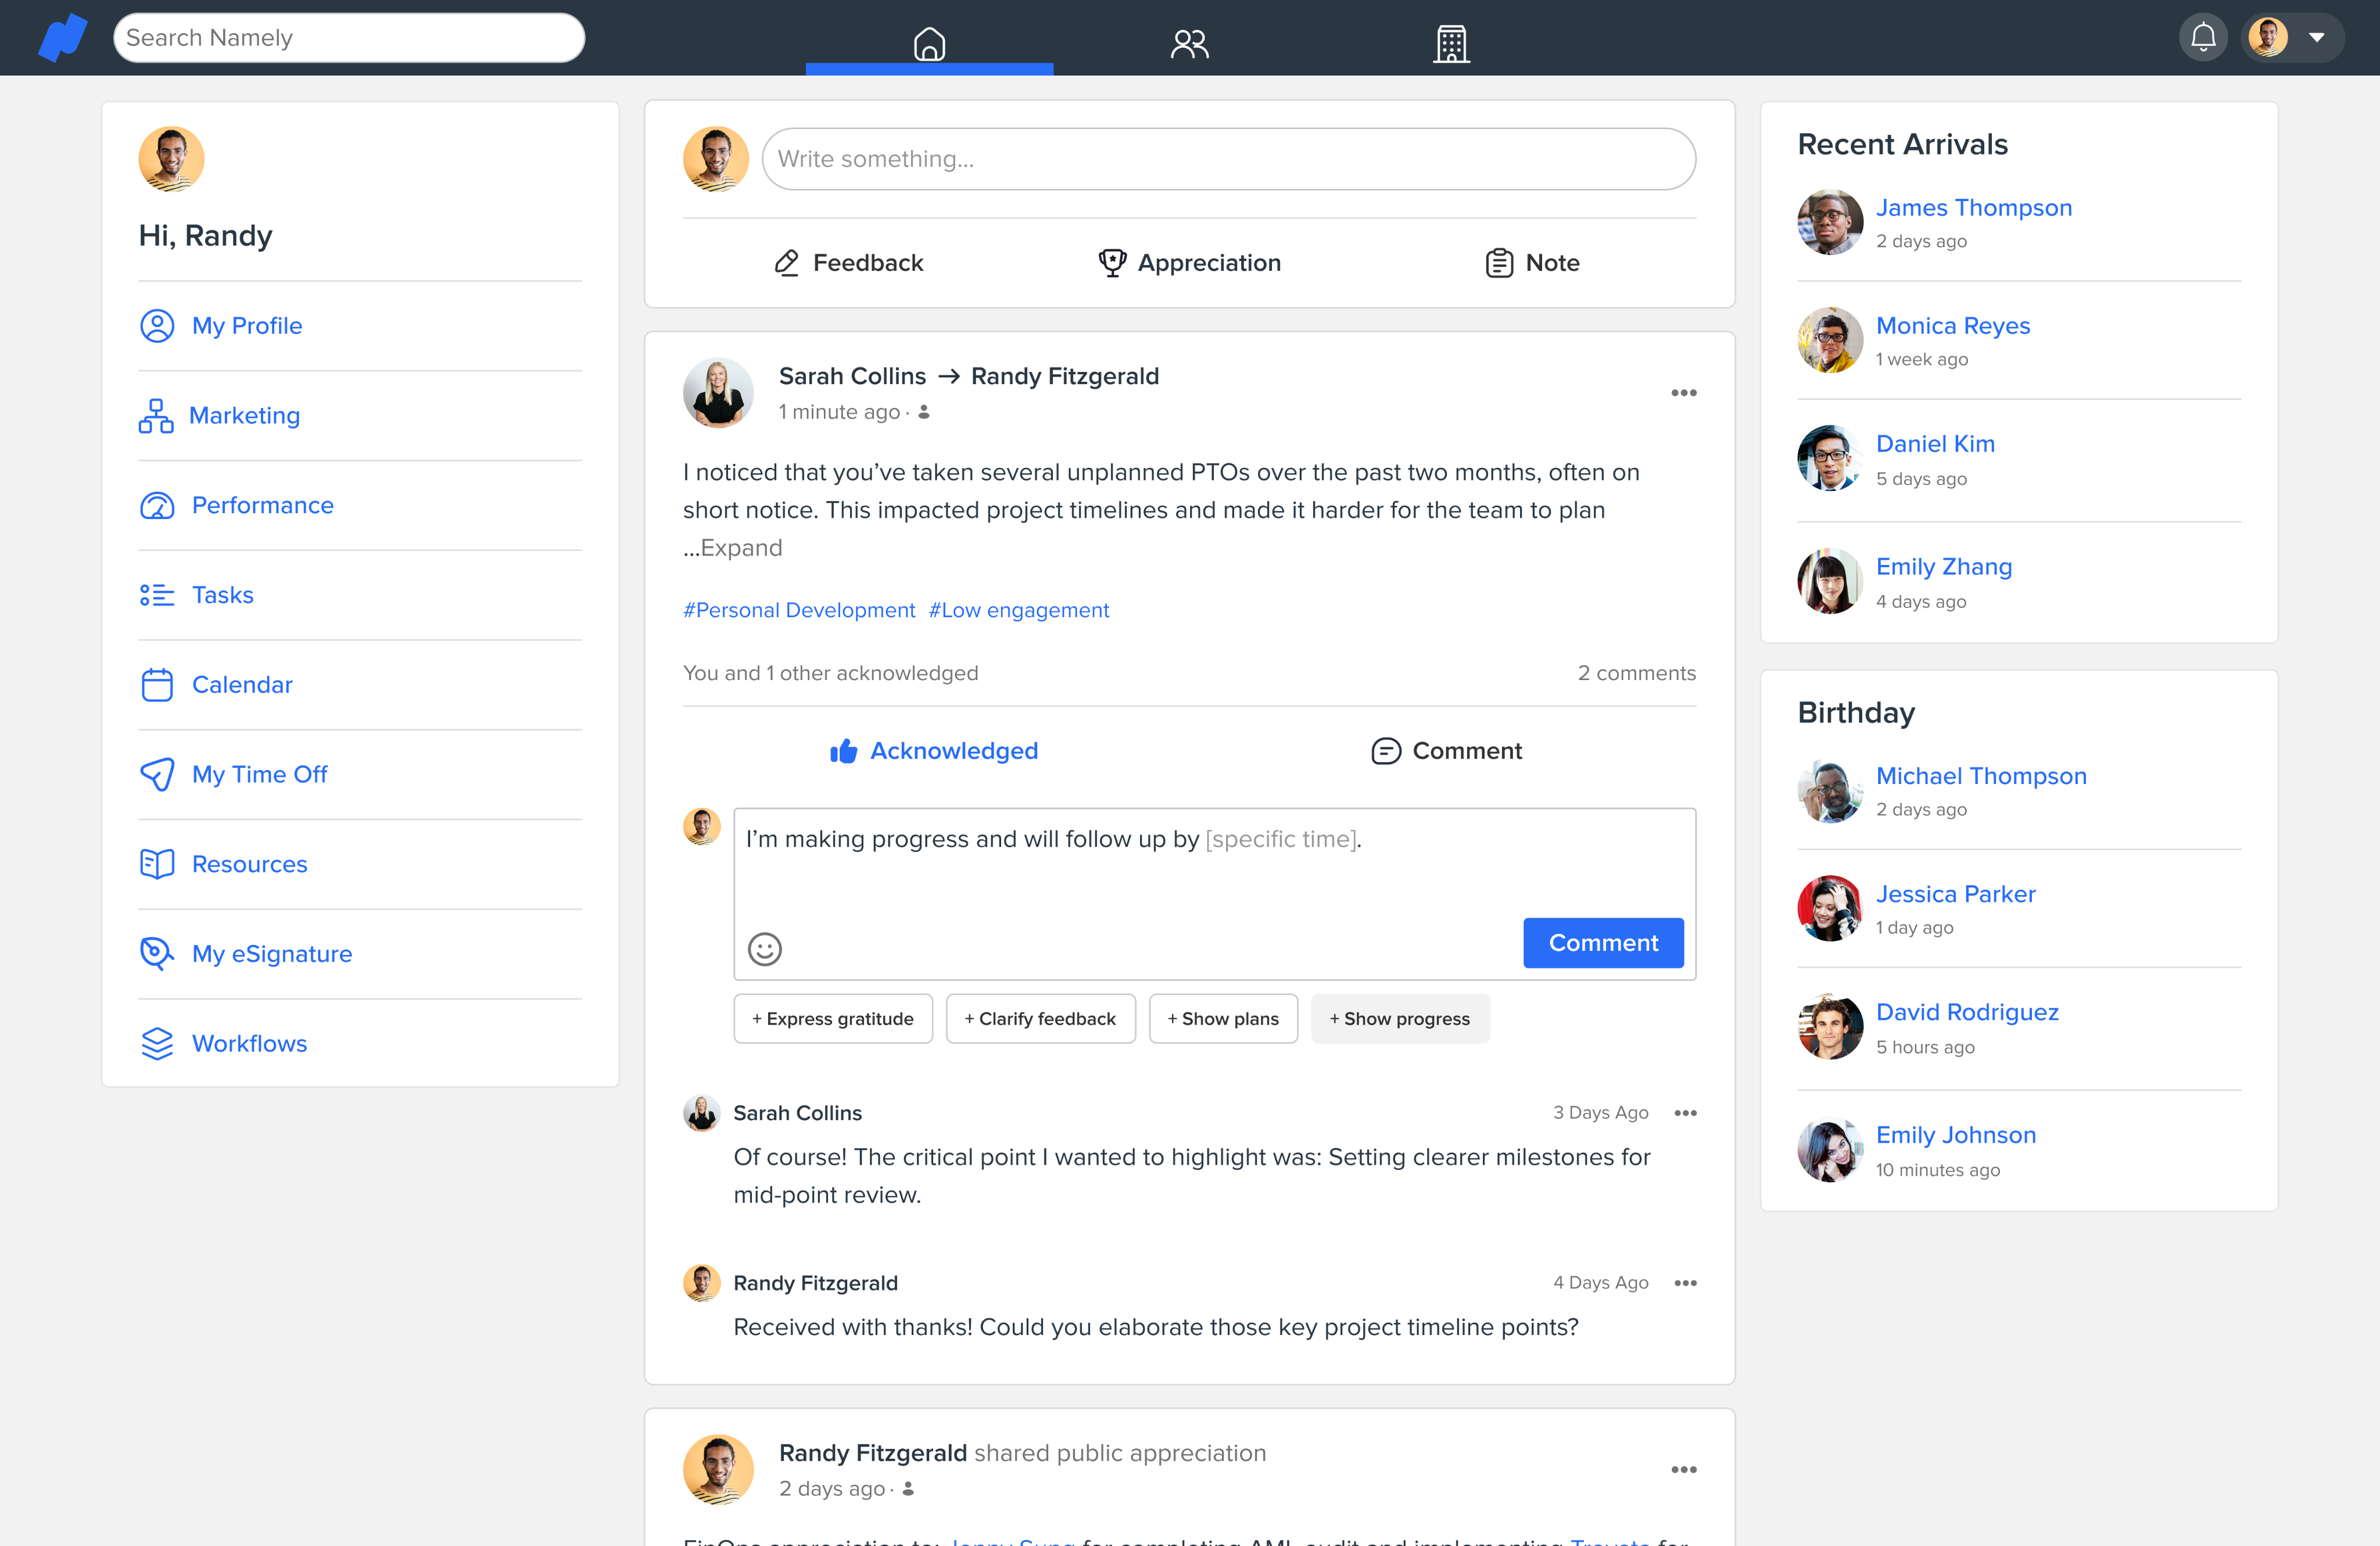Click the Namely logo icon

62,38
